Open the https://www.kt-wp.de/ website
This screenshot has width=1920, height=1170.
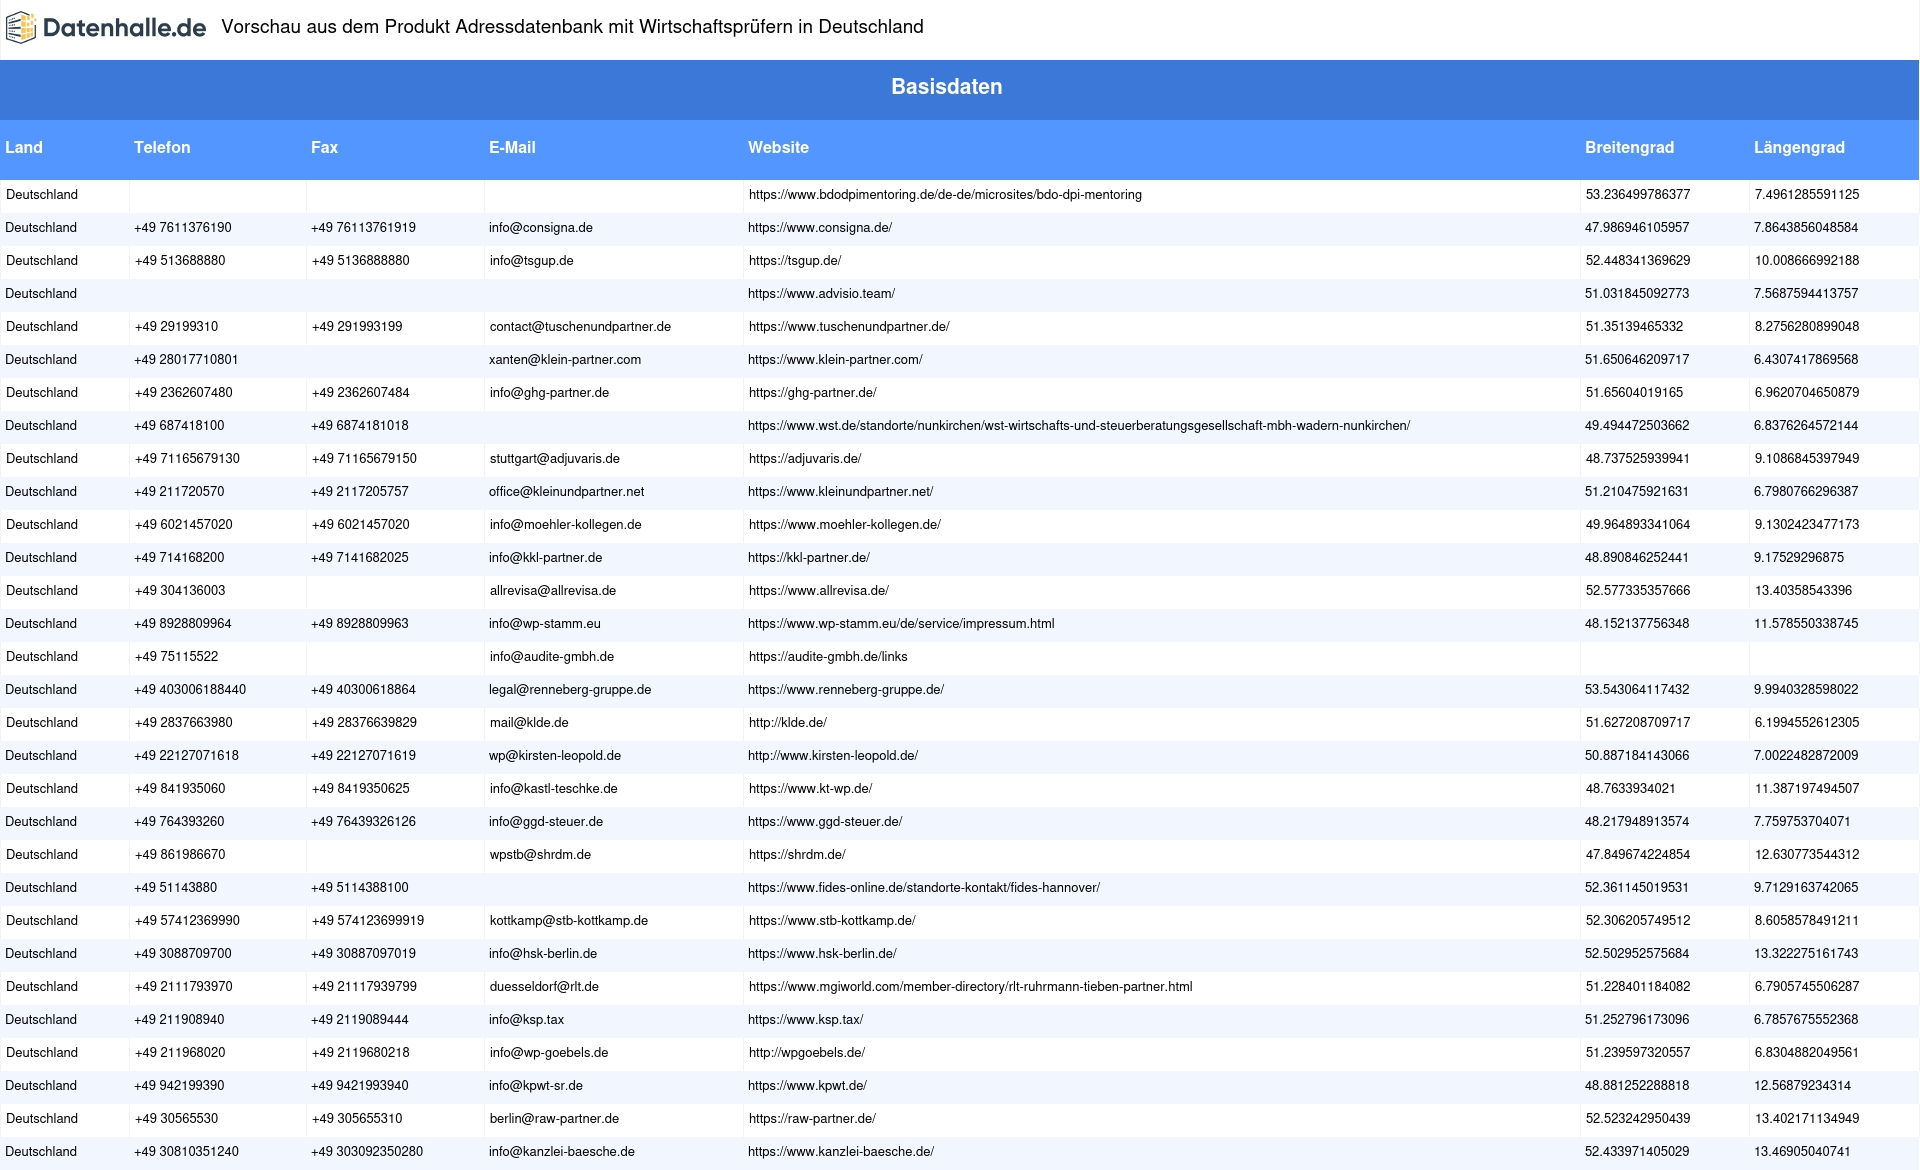click(x=811, y=789)
